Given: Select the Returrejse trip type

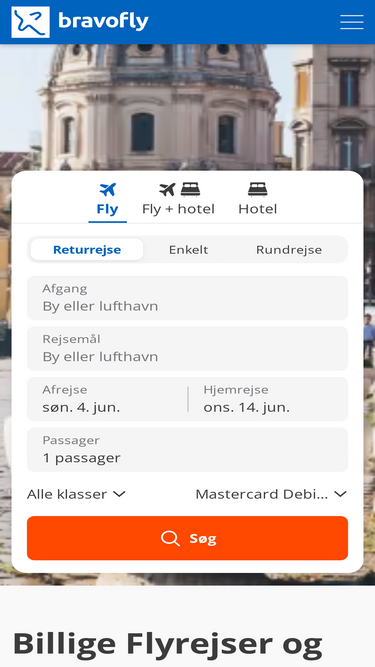Looking at the screenshot, I should click(x=87, y=250).
